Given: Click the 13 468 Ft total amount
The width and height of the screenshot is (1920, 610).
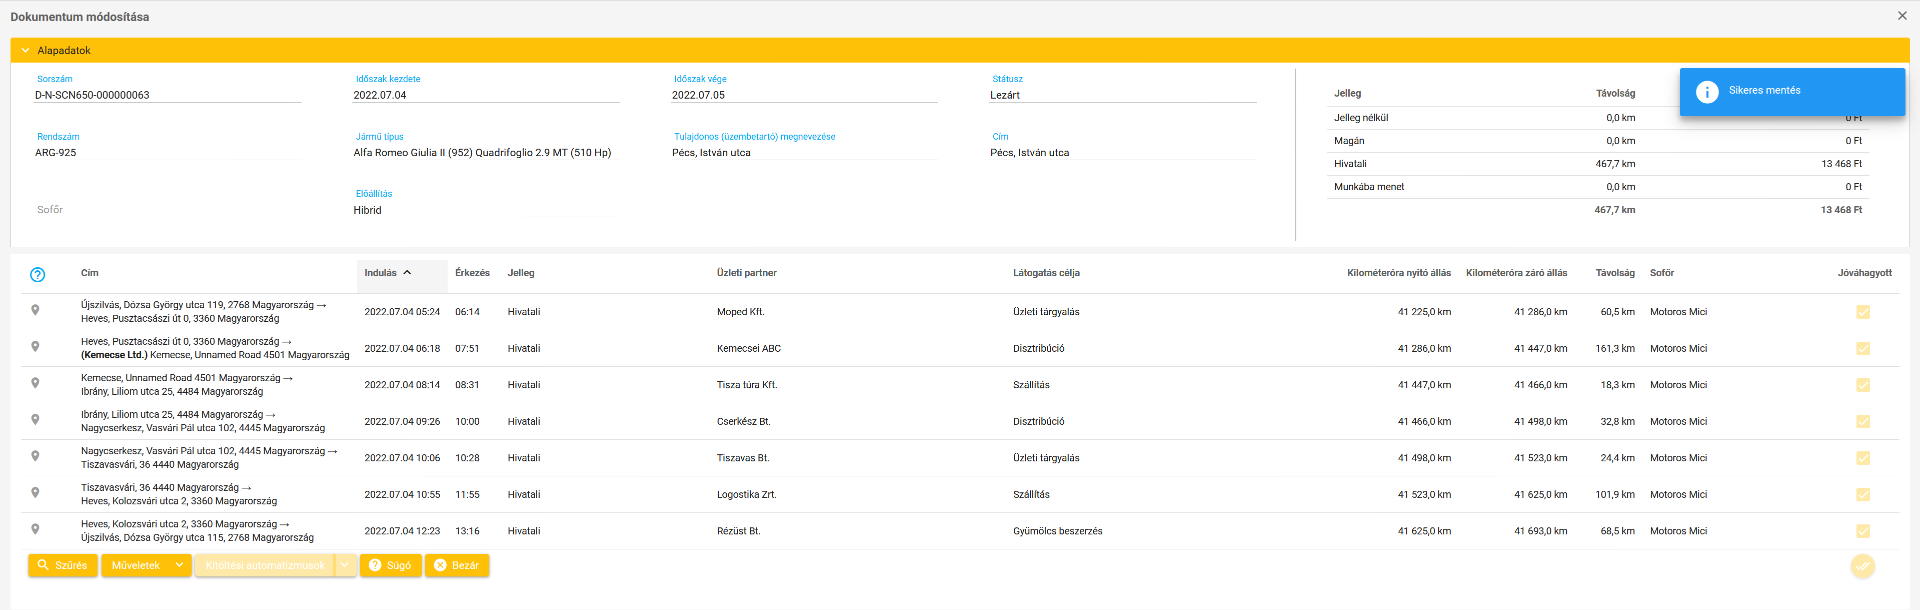Looking at the screenshot, I should click(1841, 210).
